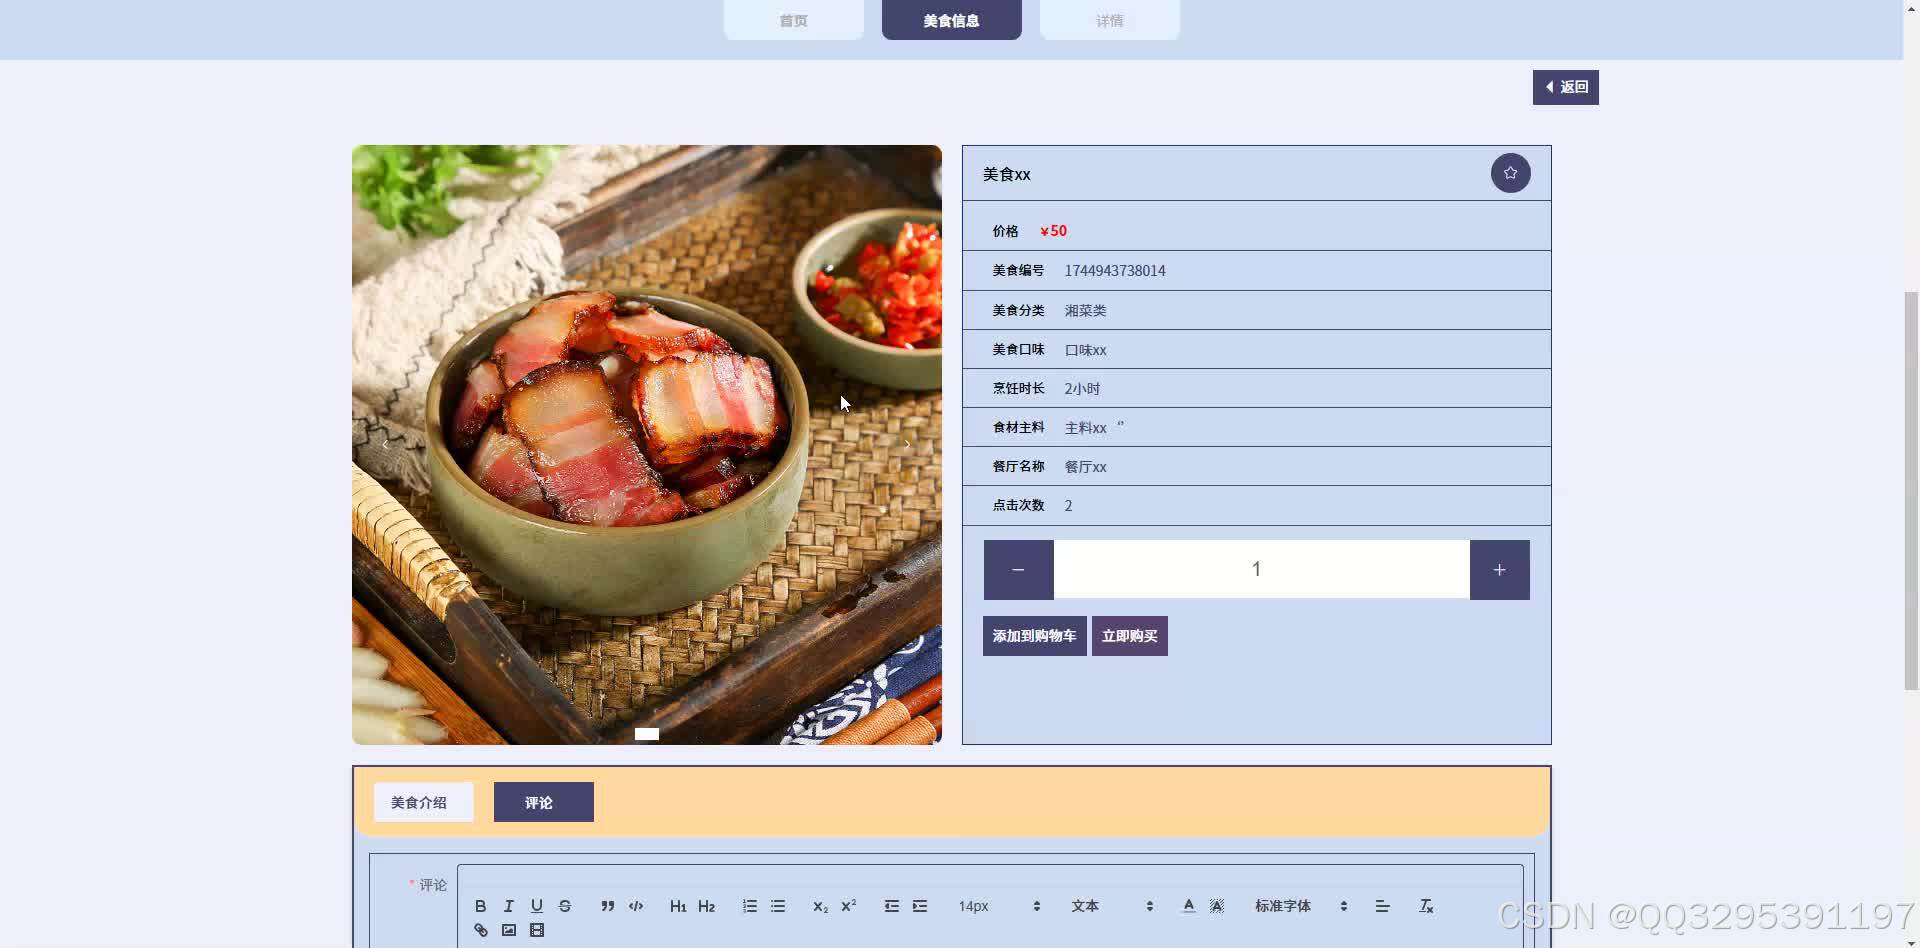Viewport: 1920px width, 948px height.
Task: Open the text color picker
Action: (x=1188, y=906)
